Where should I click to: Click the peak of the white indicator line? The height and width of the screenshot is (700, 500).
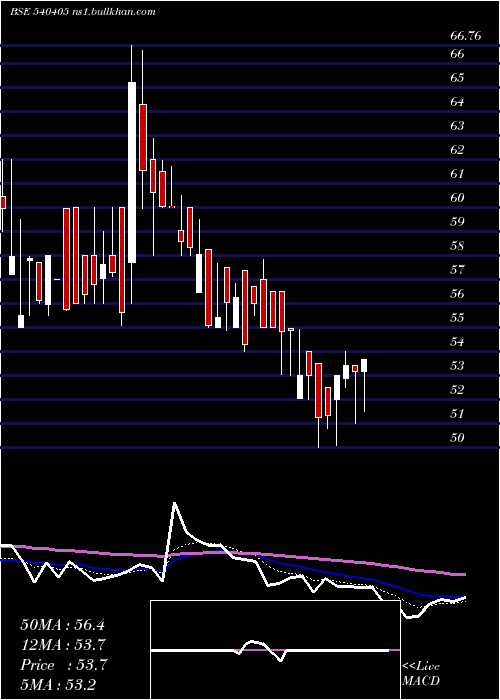(175, 504)
